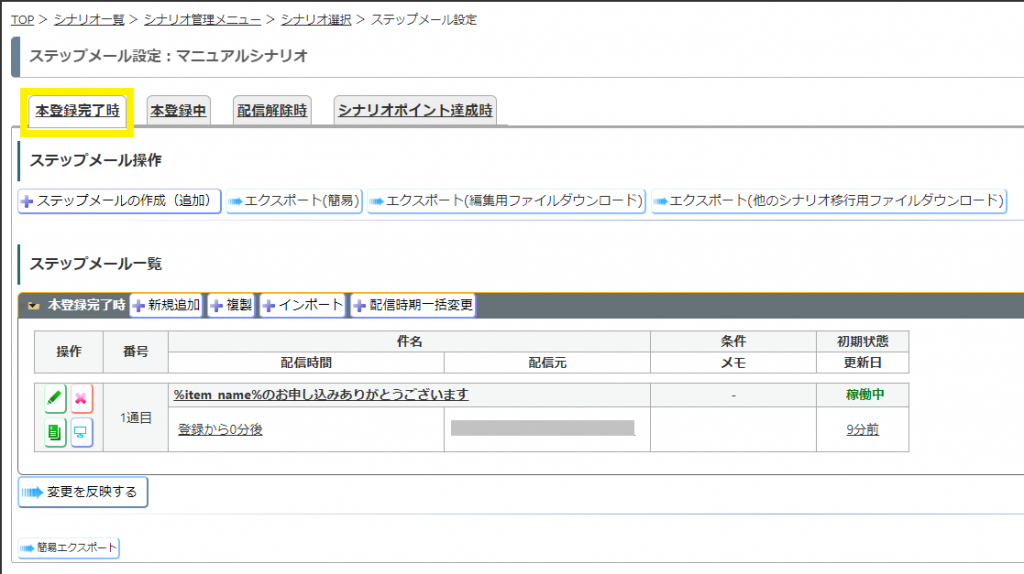Collapse the 本登録完了時 section folder icon
Screen dimensions: 1024x574
click(33, 305)
